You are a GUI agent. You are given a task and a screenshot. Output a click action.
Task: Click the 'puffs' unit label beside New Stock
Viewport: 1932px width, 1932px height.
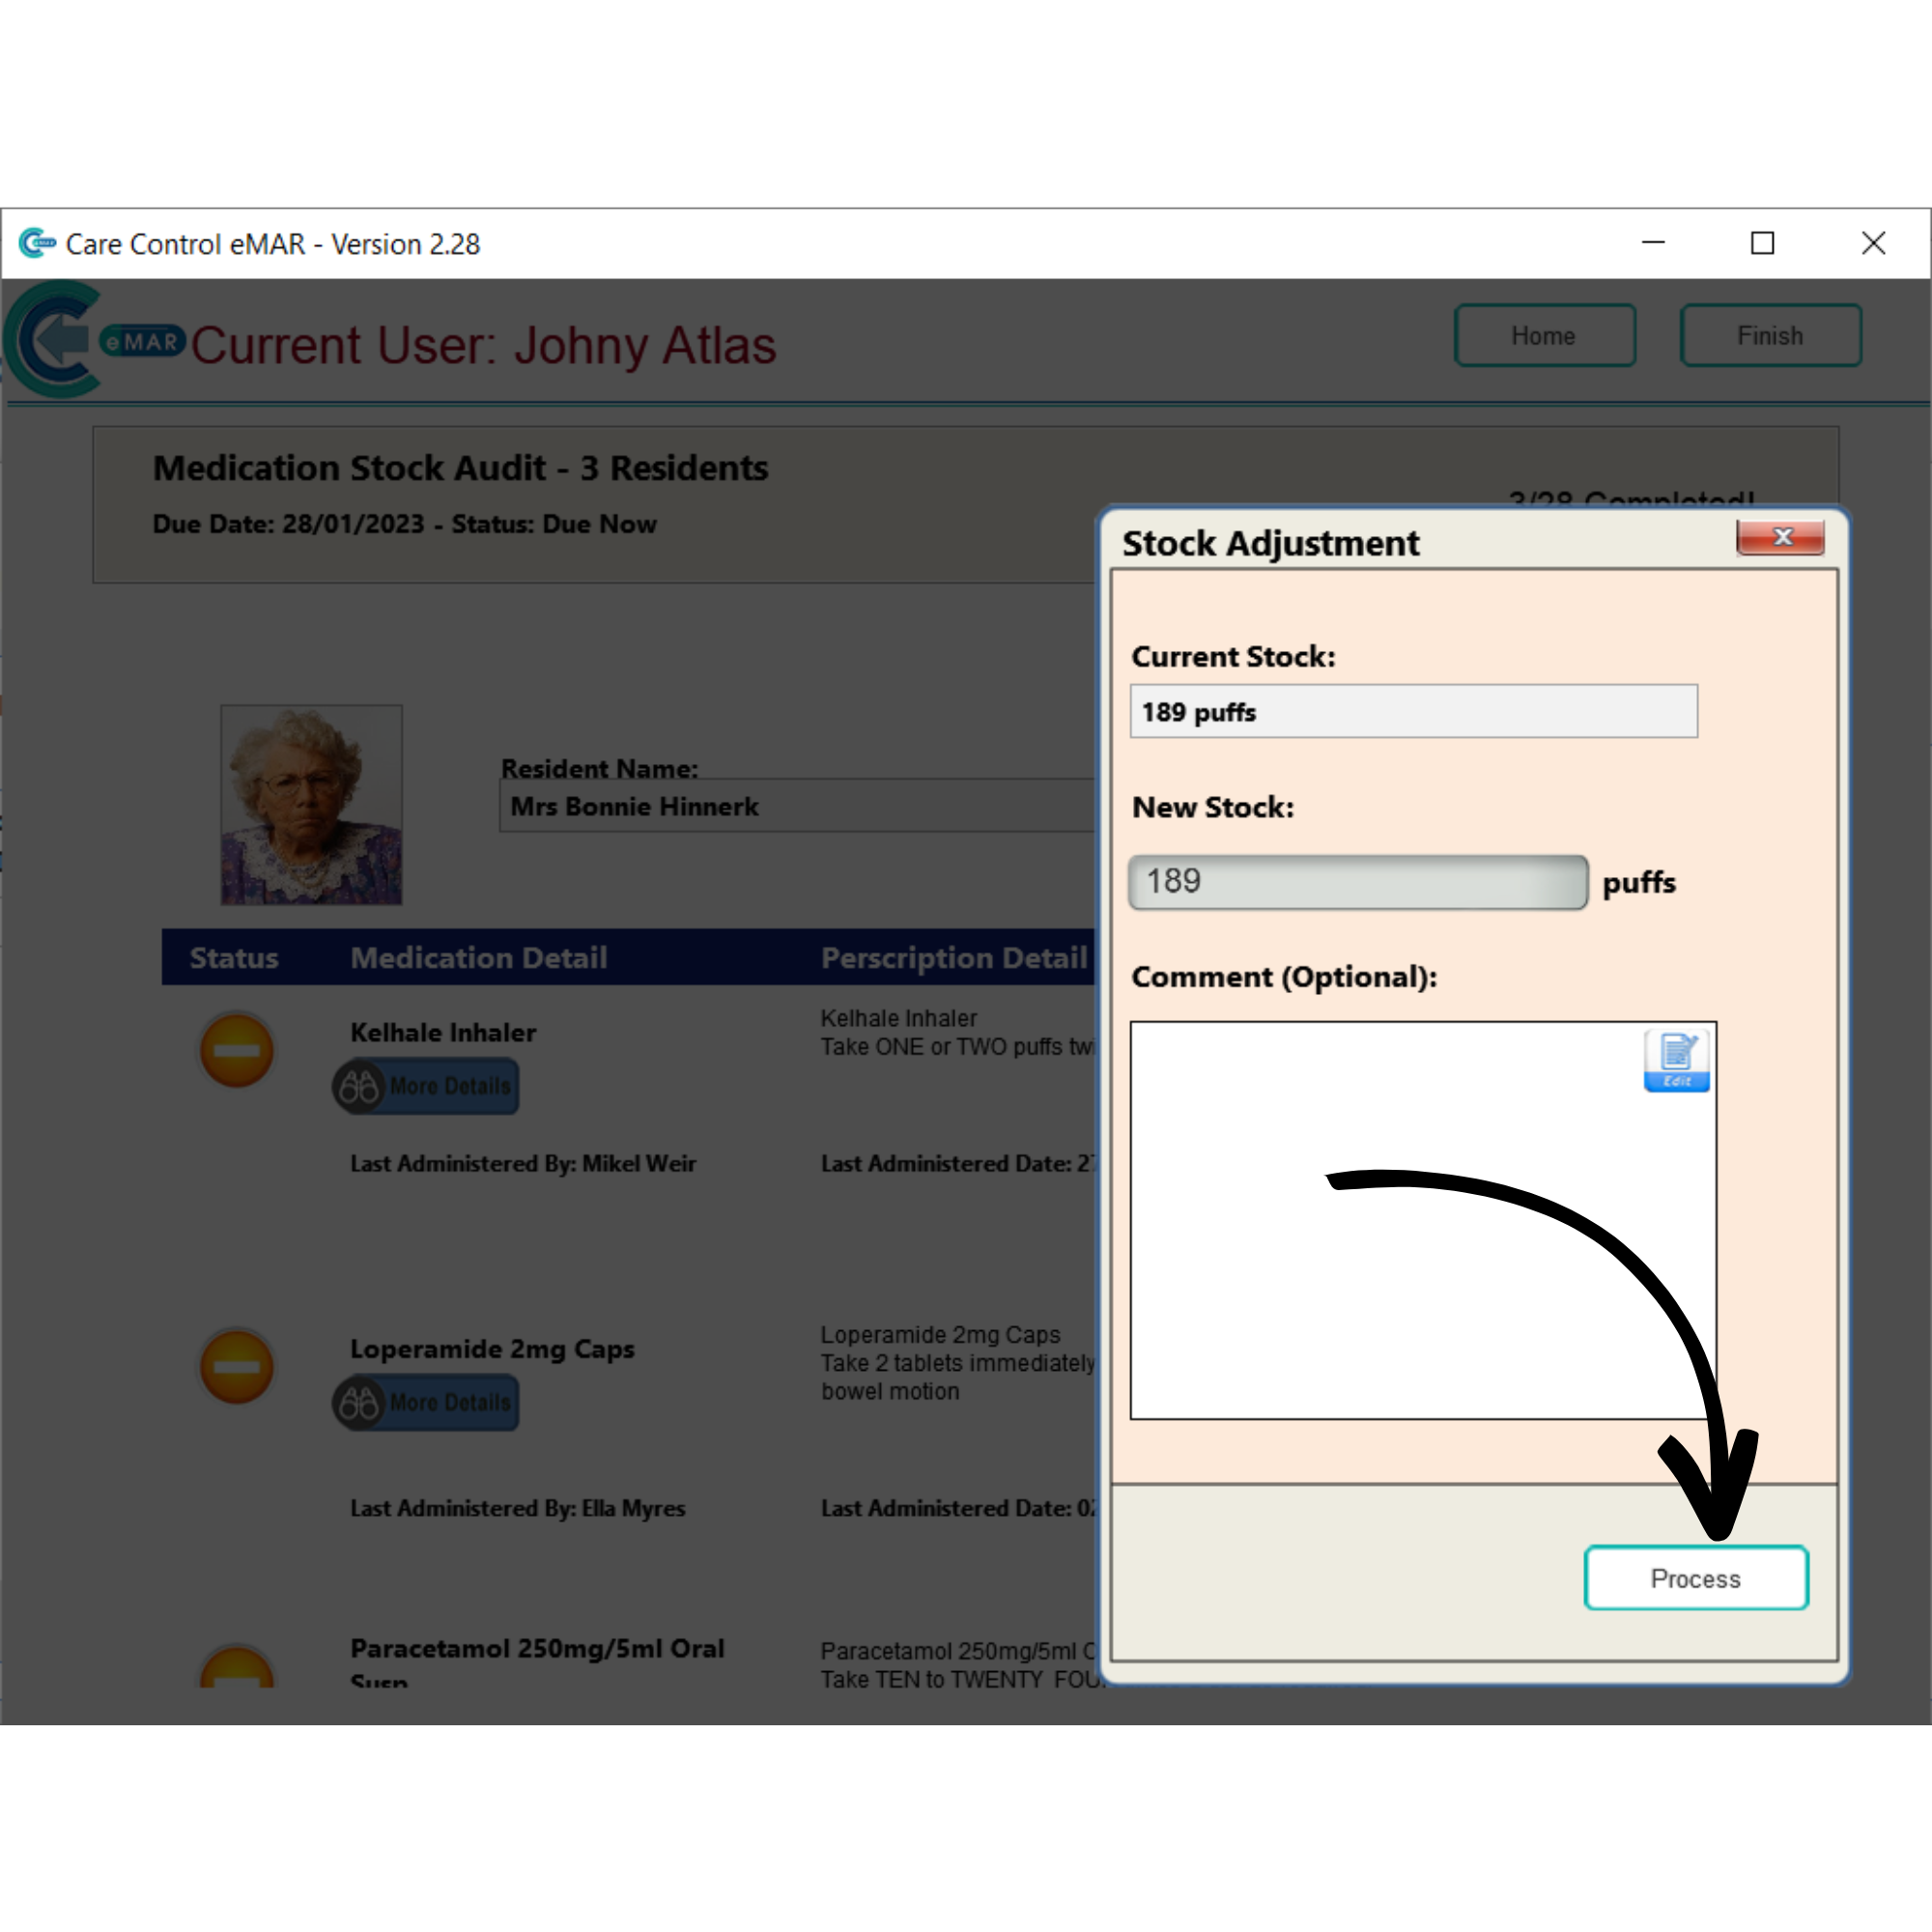point(1639,883)
